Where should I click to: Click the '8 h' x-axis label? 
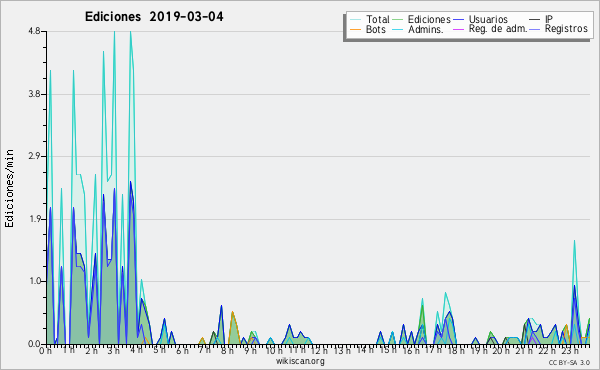227,350
